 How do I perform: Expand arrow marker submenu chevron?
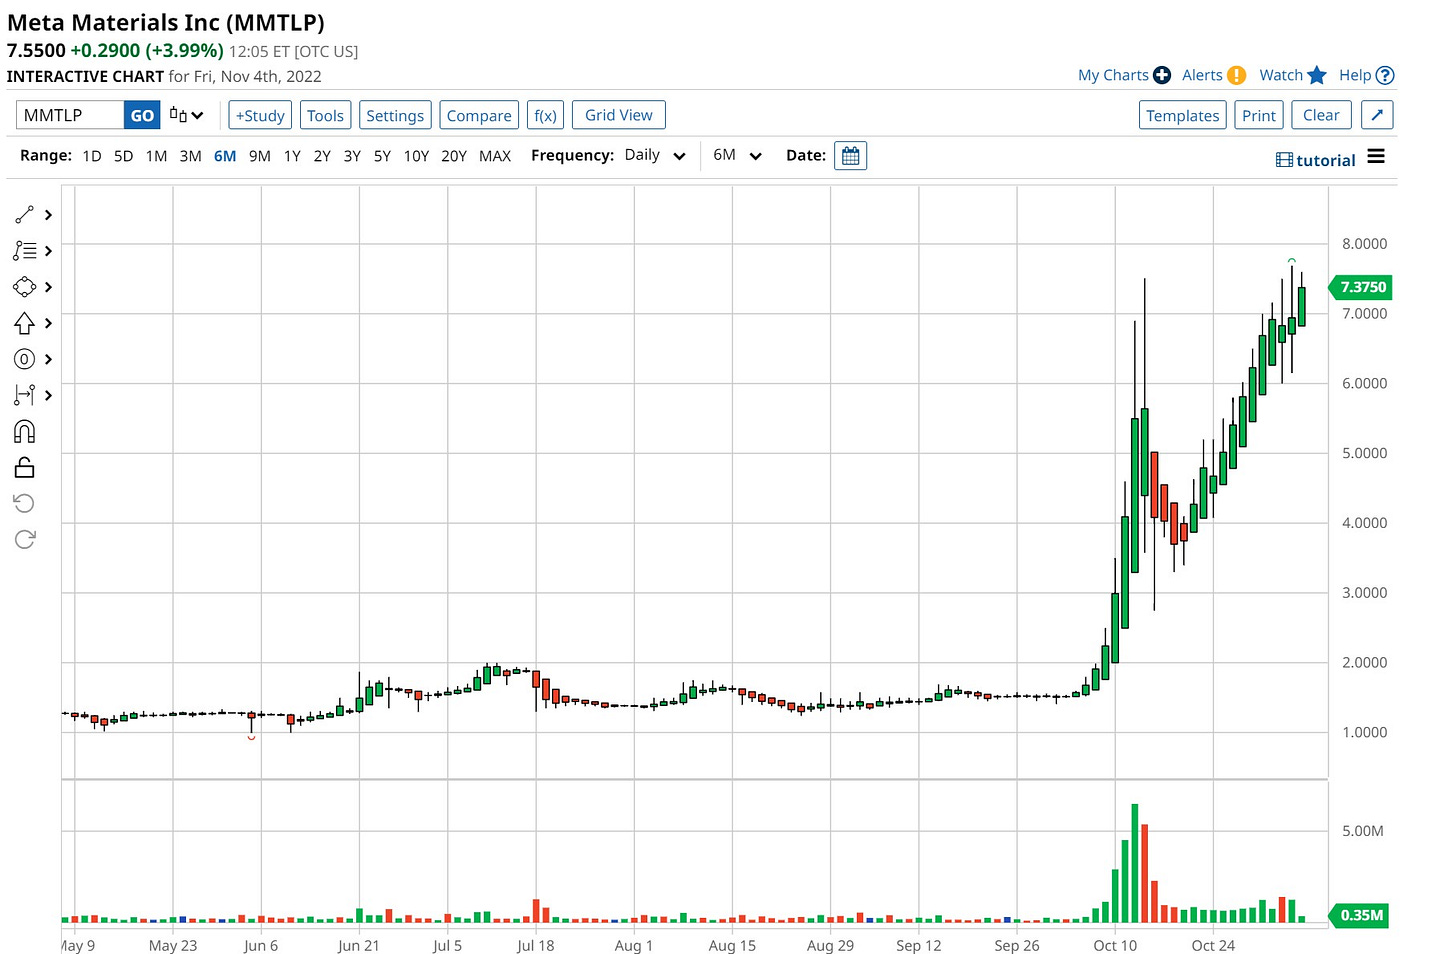(x=48, y=323)
